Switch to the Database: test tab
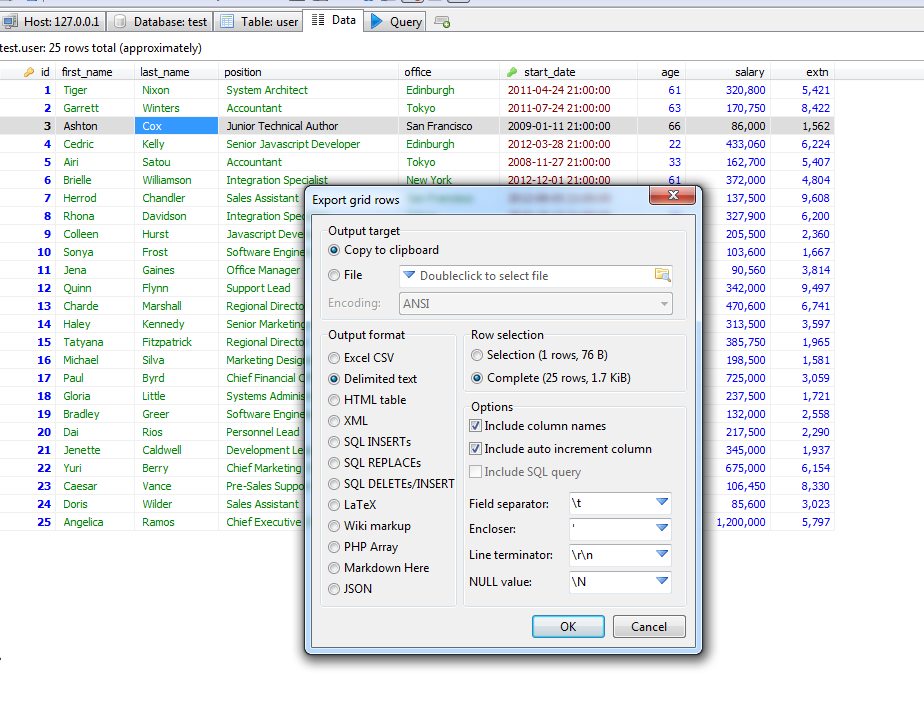This screenshot has width=924, height=703. pyautogui.click(x=161, y=22)
